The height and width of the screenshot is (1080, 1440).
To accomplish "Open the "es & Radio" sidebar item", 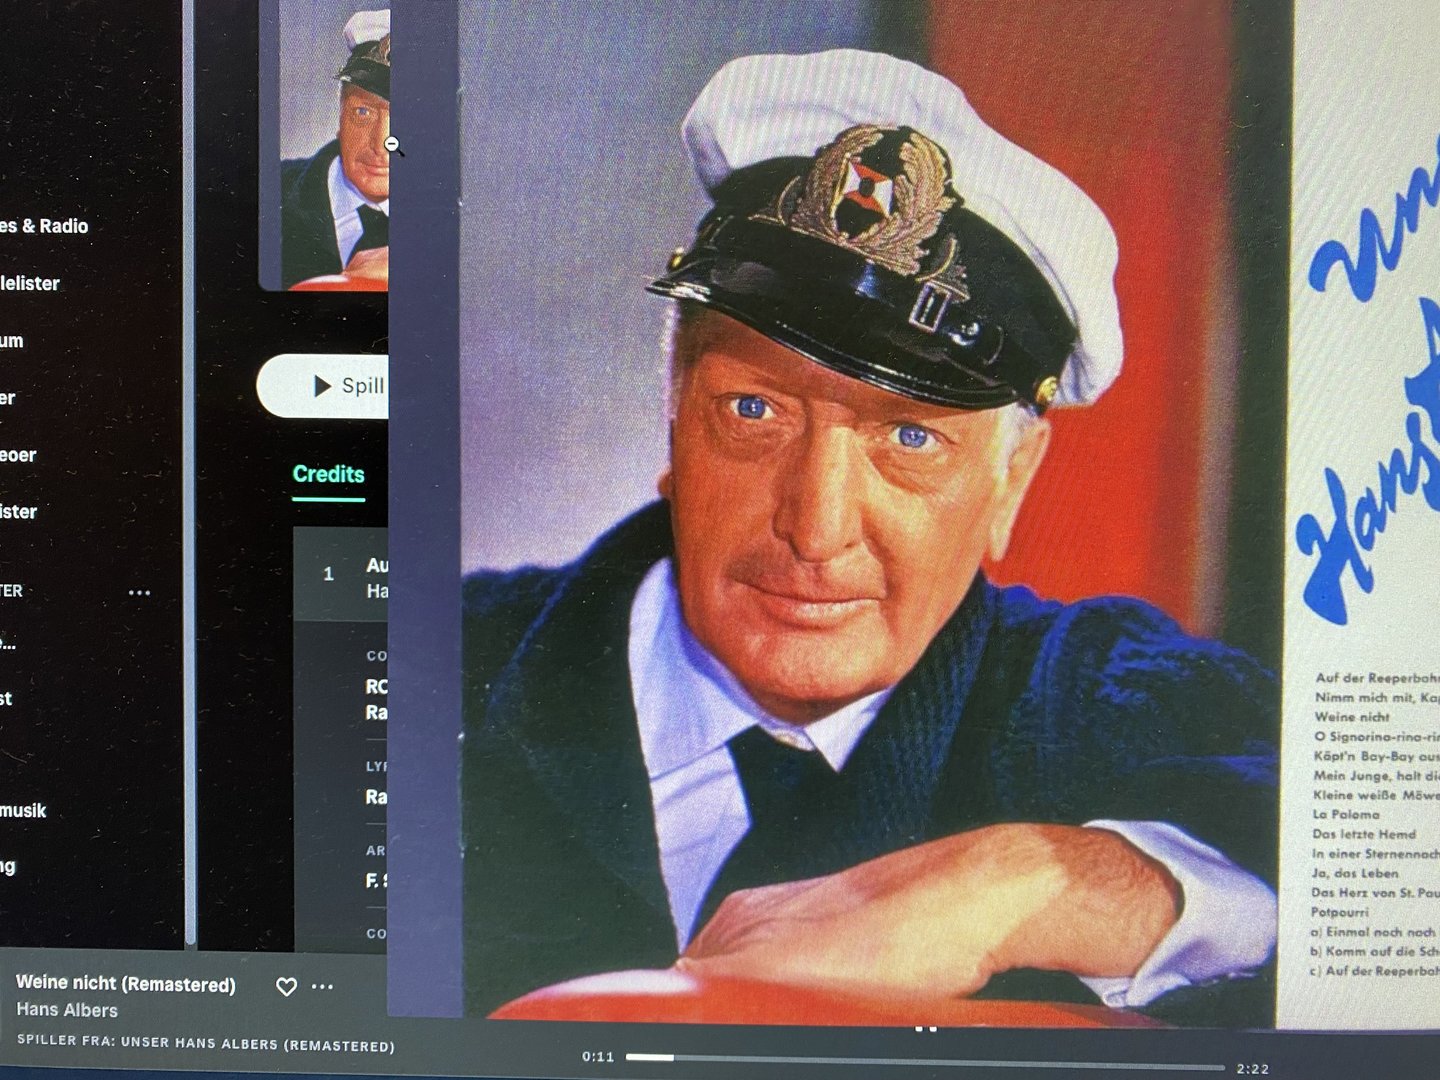I will coord(44,226).
